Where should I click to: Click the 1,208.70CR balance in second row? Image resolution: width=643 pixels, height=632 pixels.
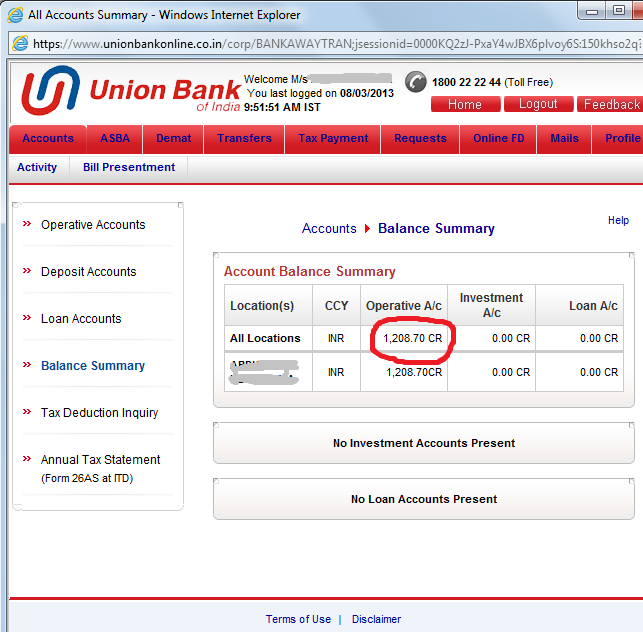tap(414, 372)
